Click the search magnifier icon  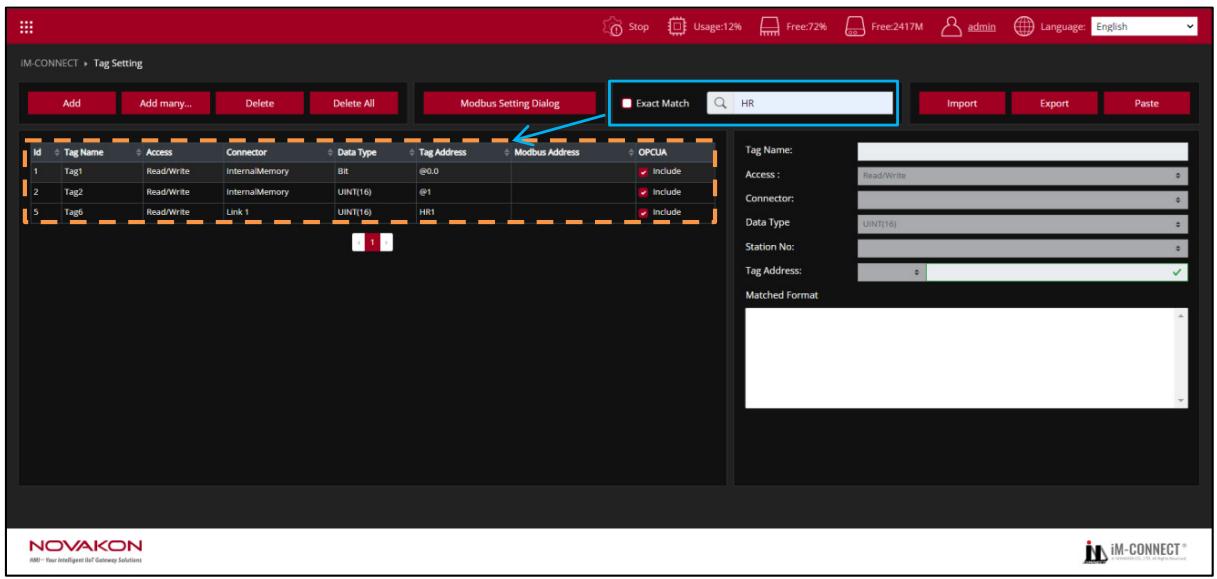(721, 102)
